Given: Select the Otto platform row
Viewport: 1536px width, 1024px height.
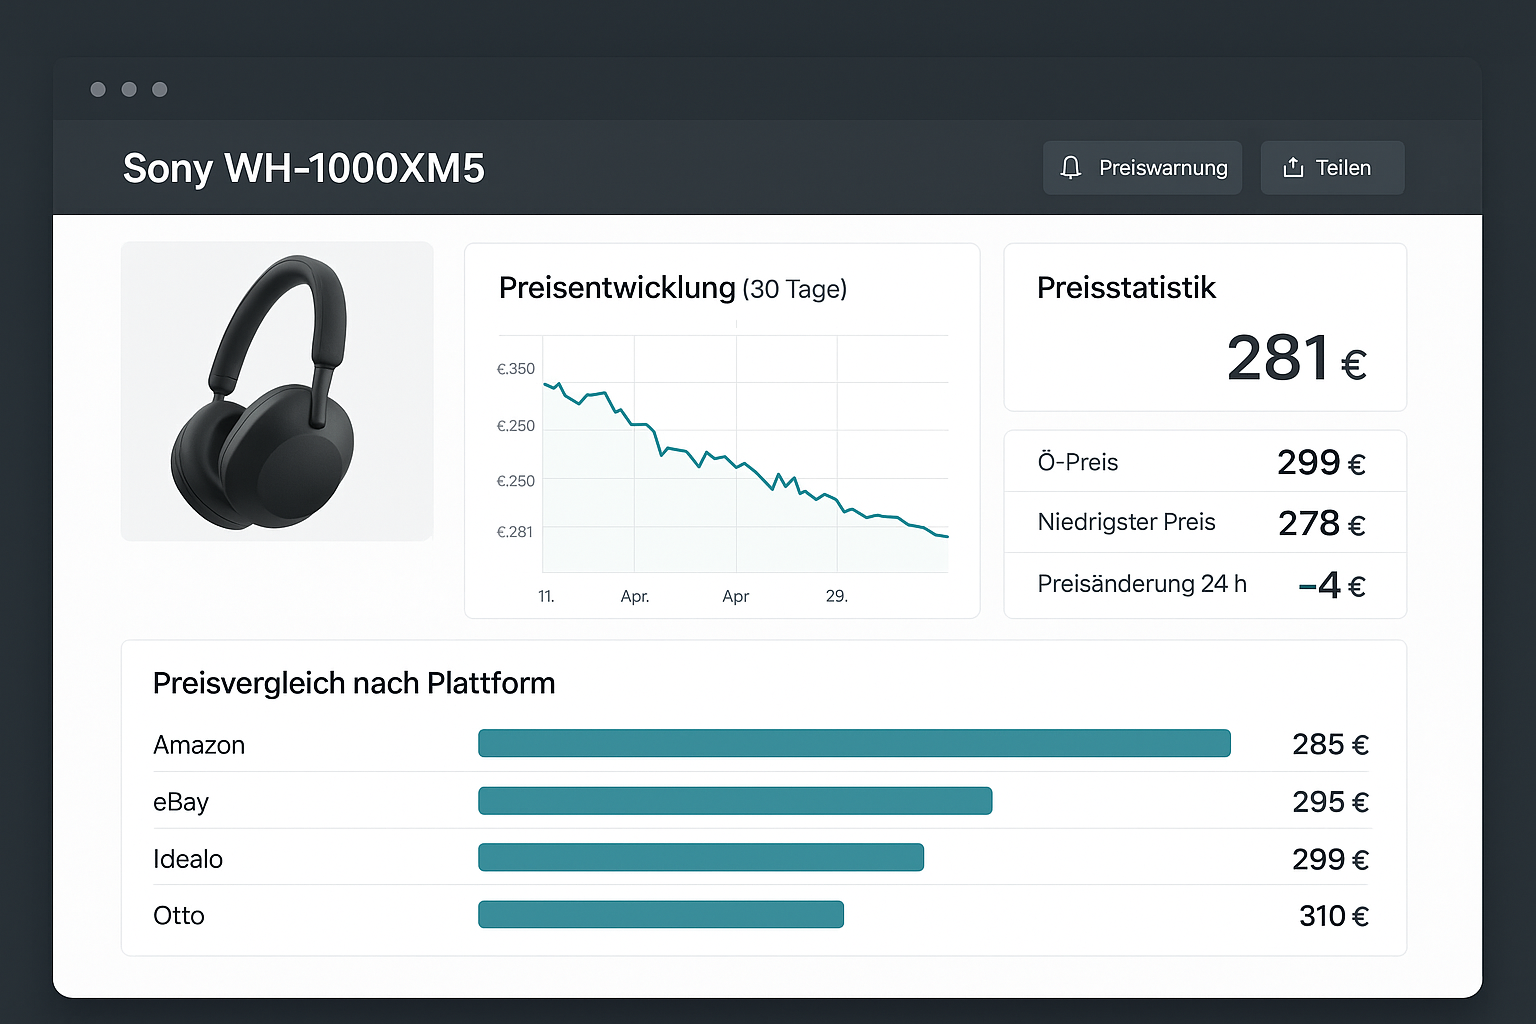Looking at the screenshot, I should click(x=178, y=915).
